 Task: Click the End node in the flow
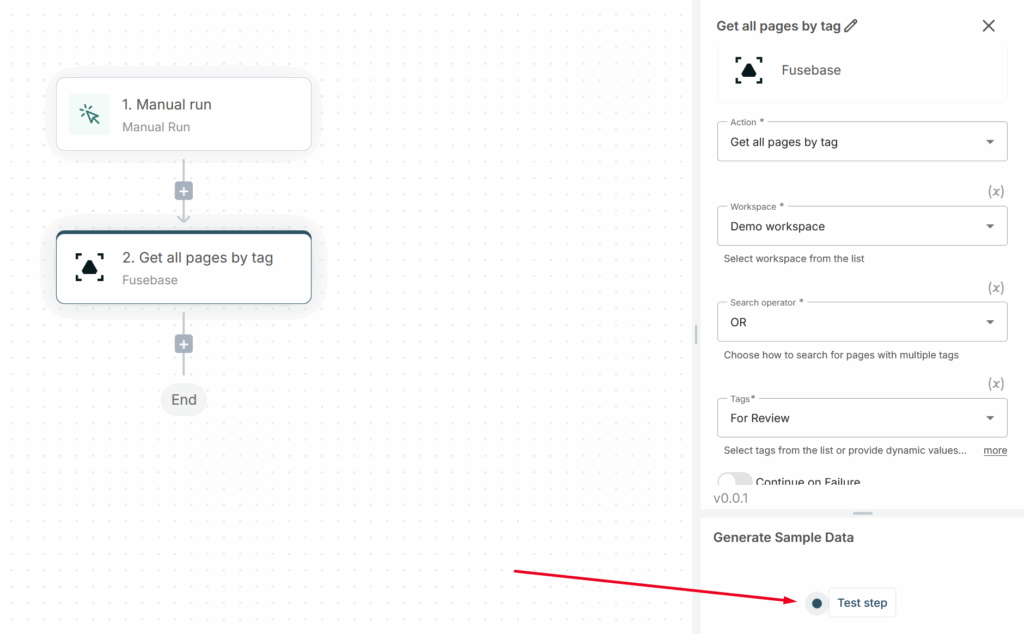pos(184,400)
